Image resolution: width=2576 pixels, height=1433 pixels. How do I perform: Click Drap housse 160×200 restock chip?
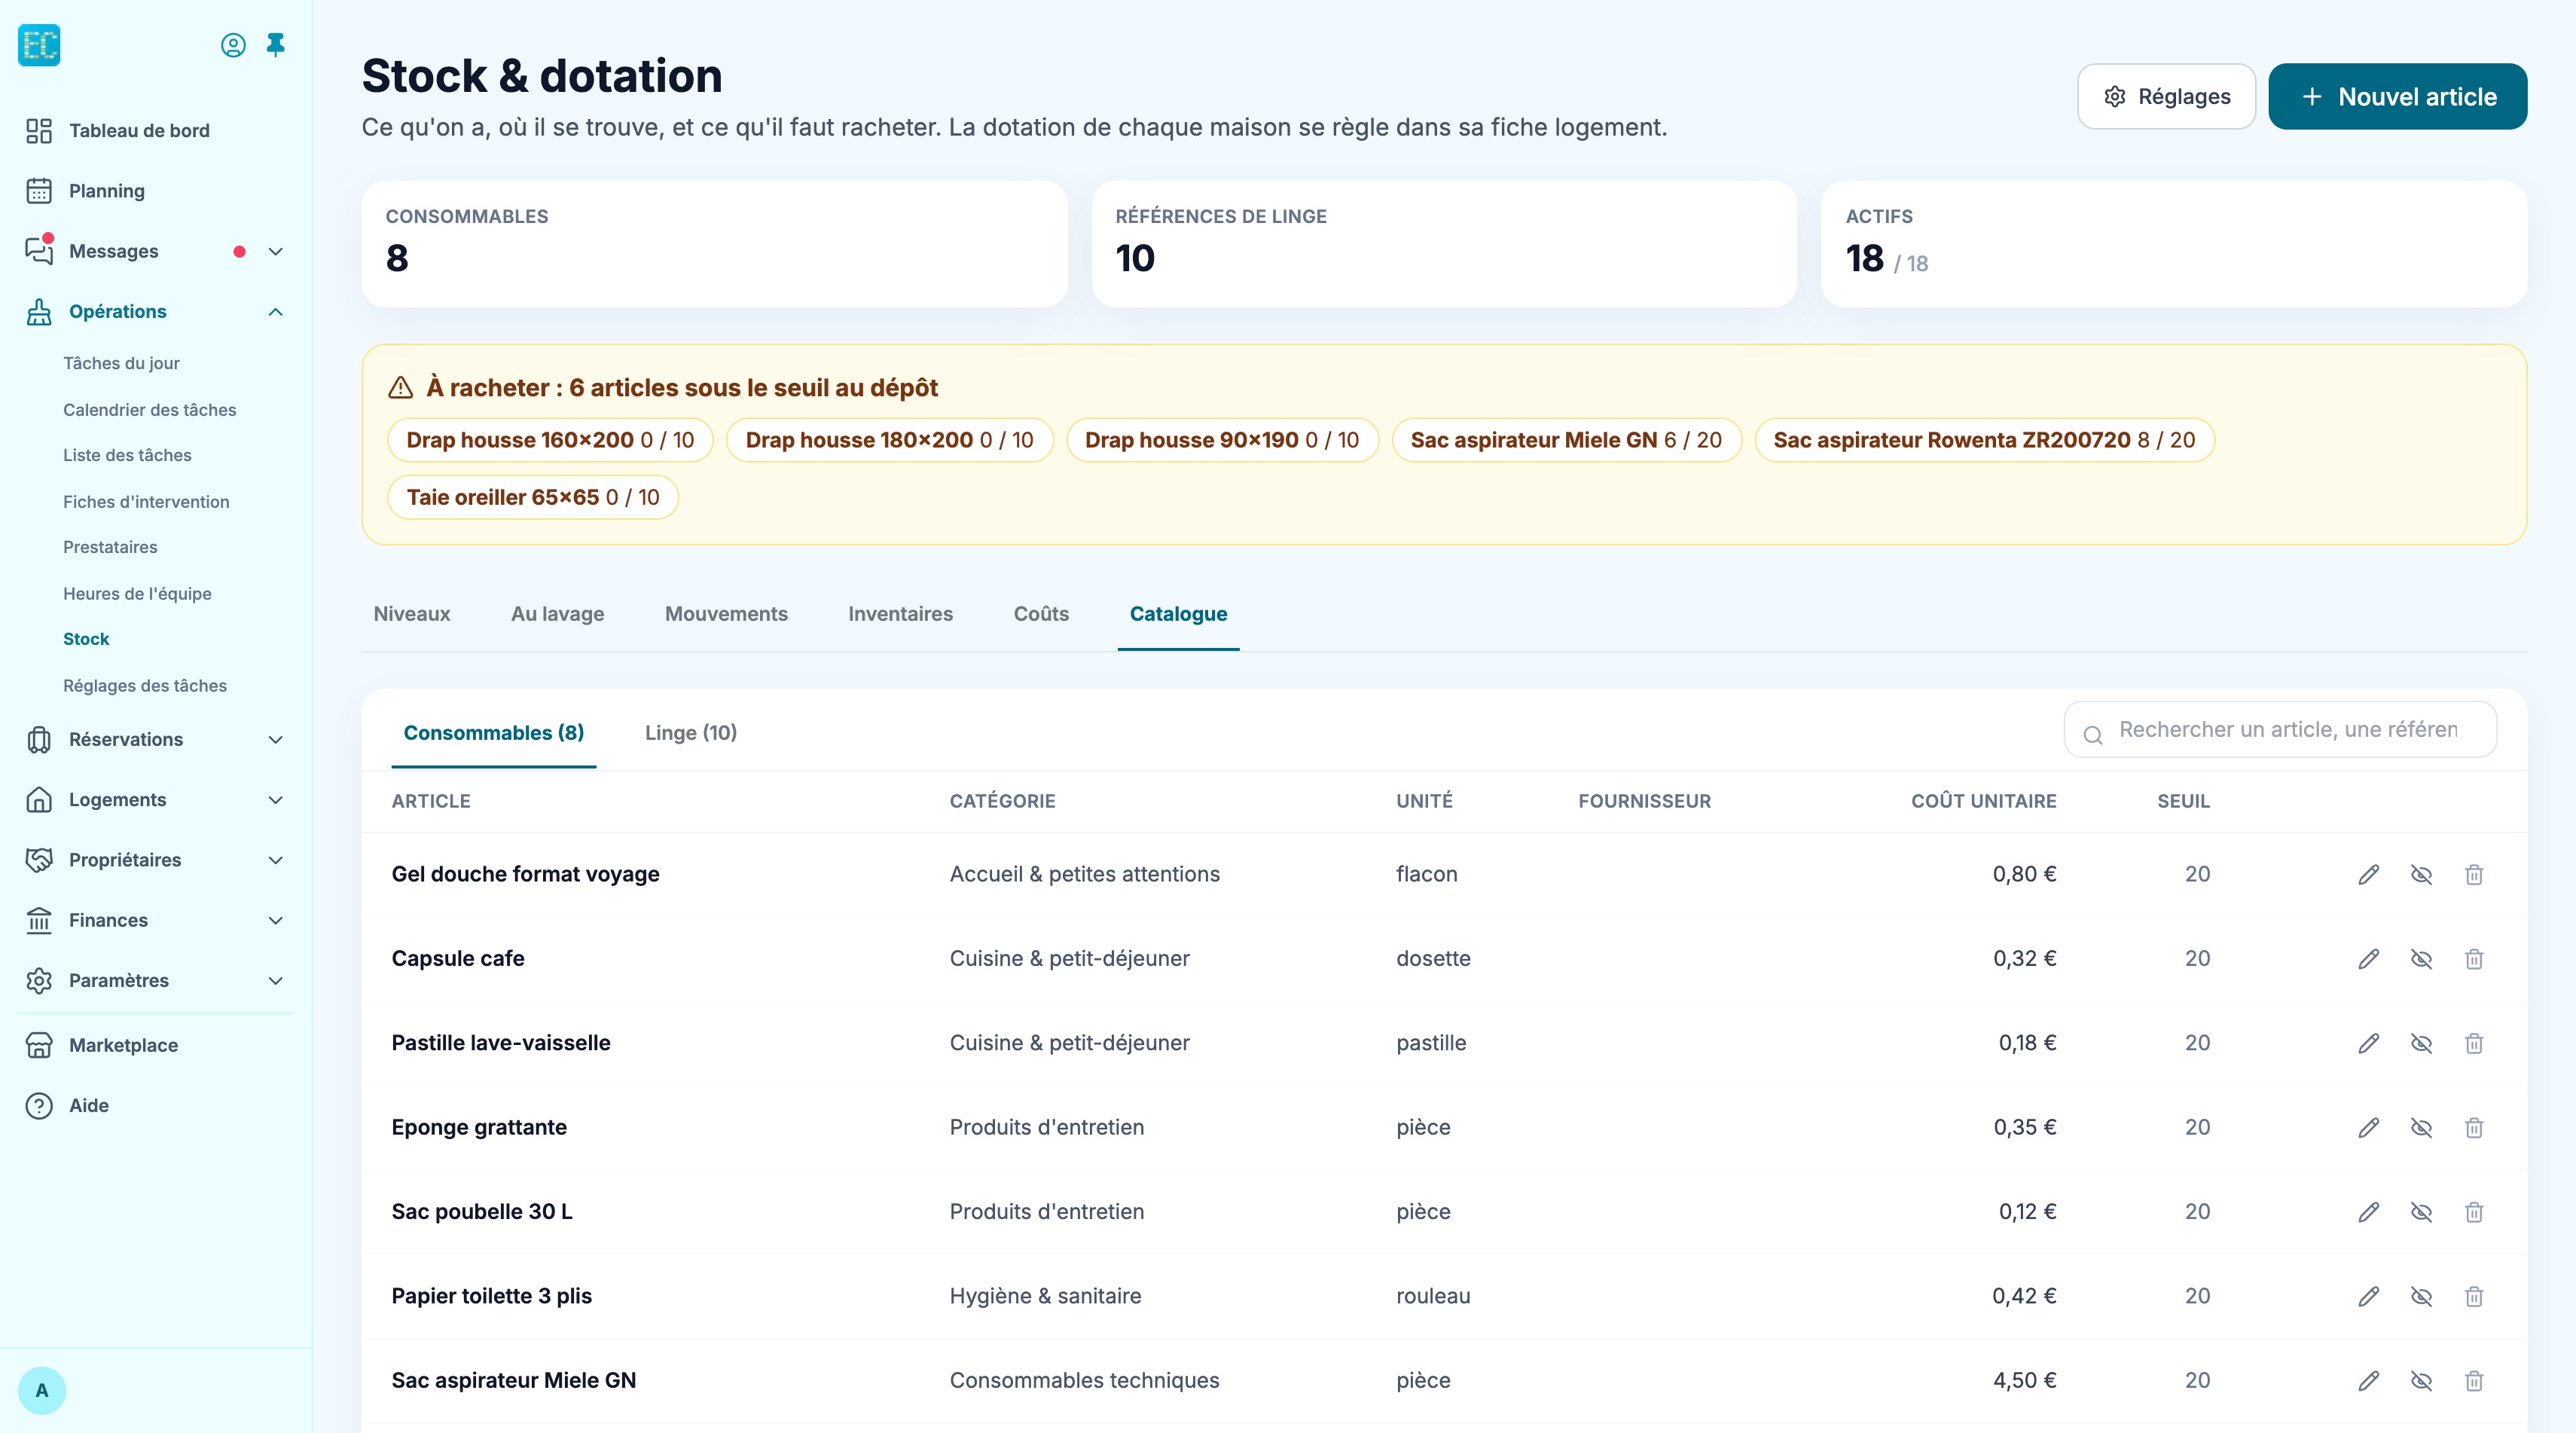(550, 440)
